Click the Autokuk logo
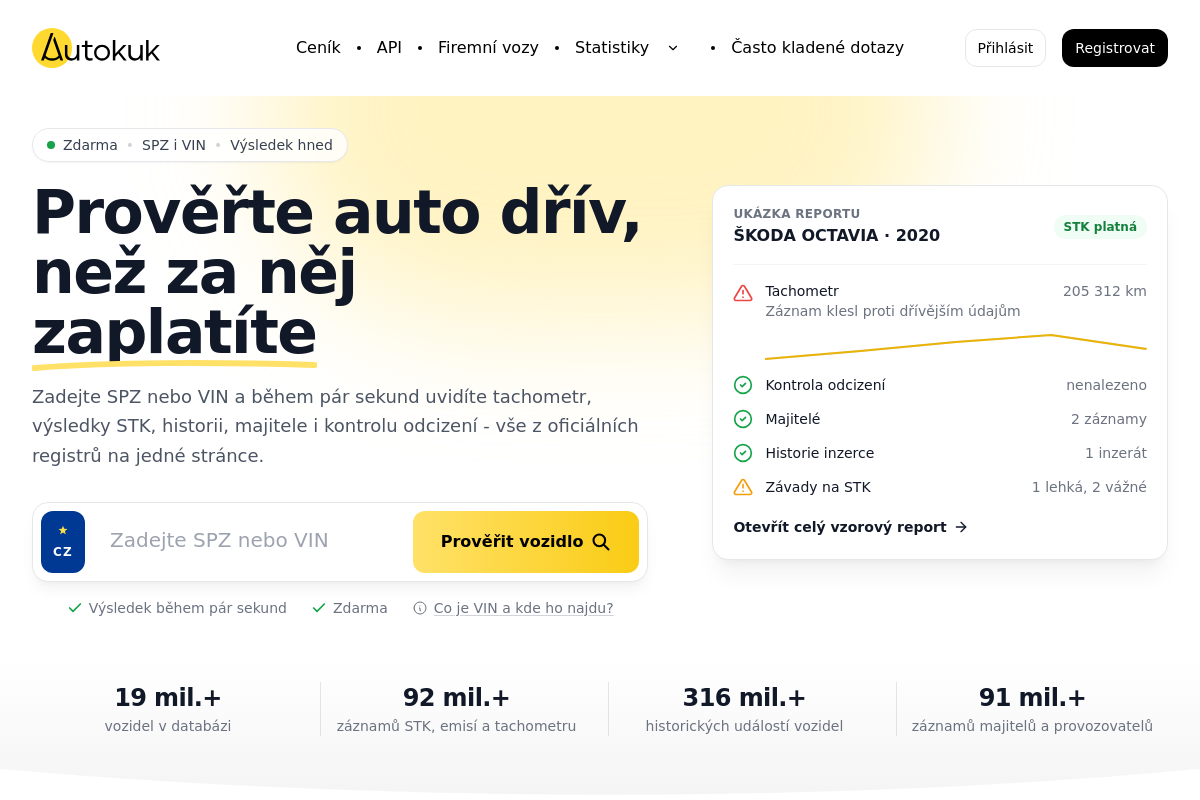 tap(96, 48)
